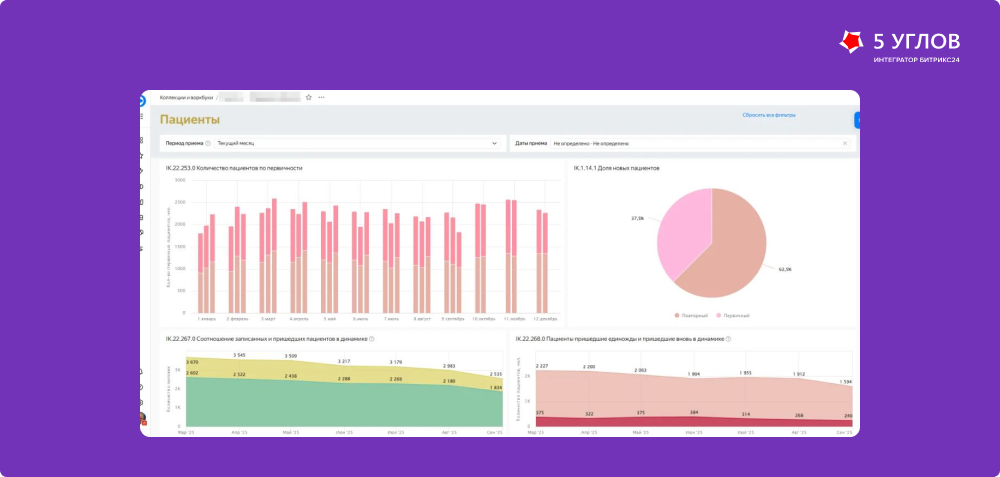This screenshot has width=1000, height=477.
Task: Open user avatar at sidebar bottom
Action: (142, 418)
